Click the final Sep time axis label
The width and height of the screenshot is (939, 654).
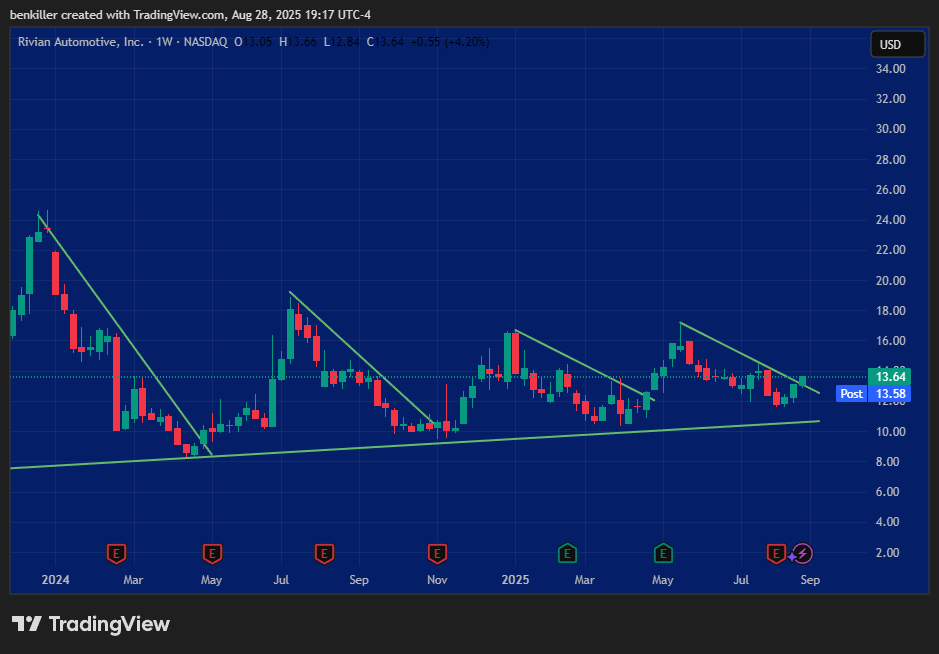tap(810, 580)
